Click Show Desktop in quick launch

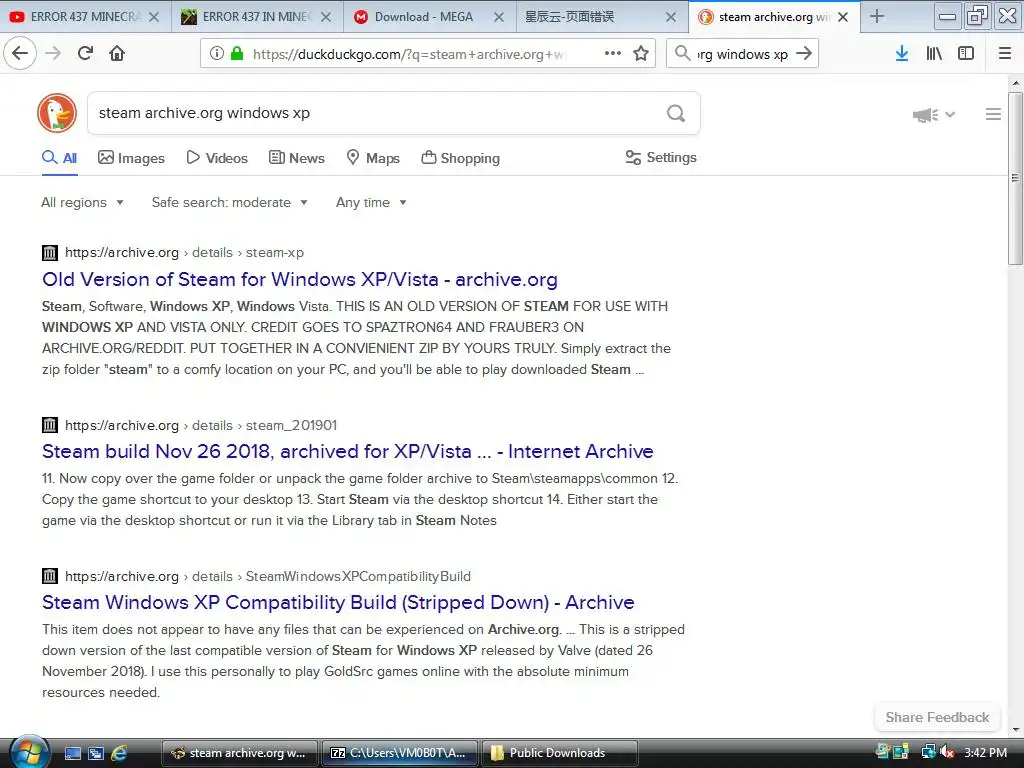[73, 753]
